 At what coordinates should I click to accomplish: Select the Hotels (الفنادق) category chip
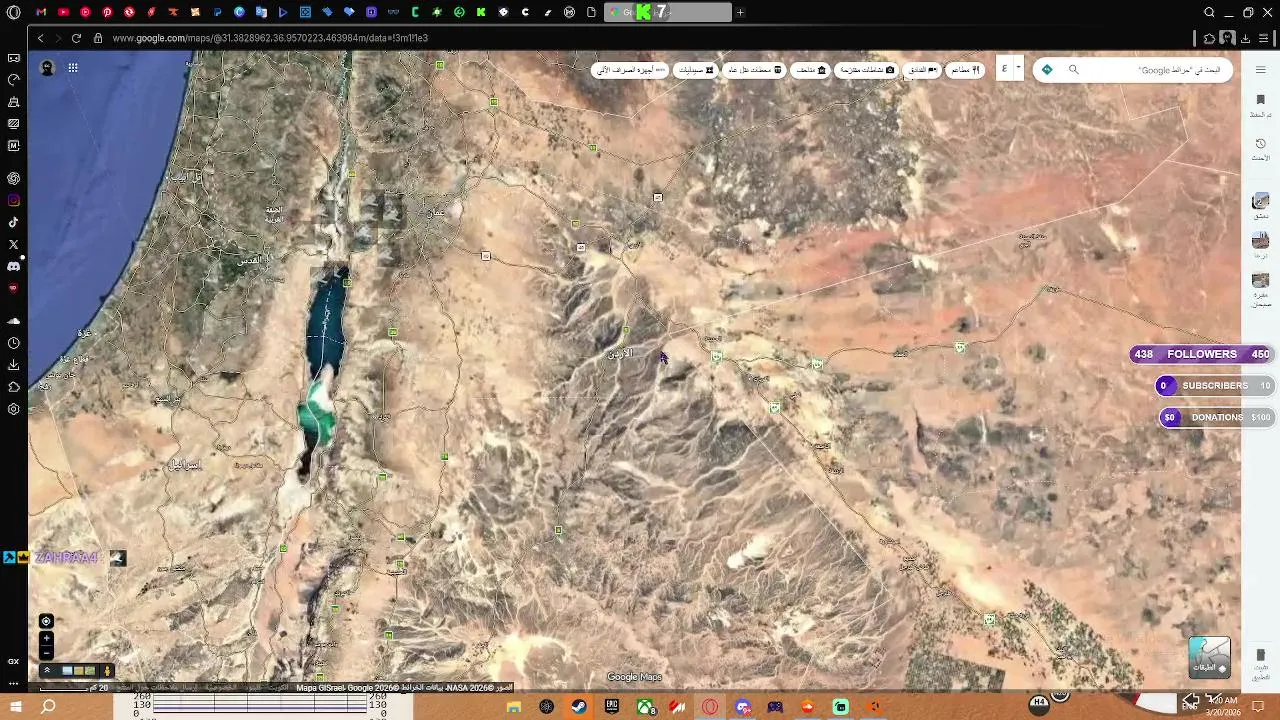pos(922,70)
